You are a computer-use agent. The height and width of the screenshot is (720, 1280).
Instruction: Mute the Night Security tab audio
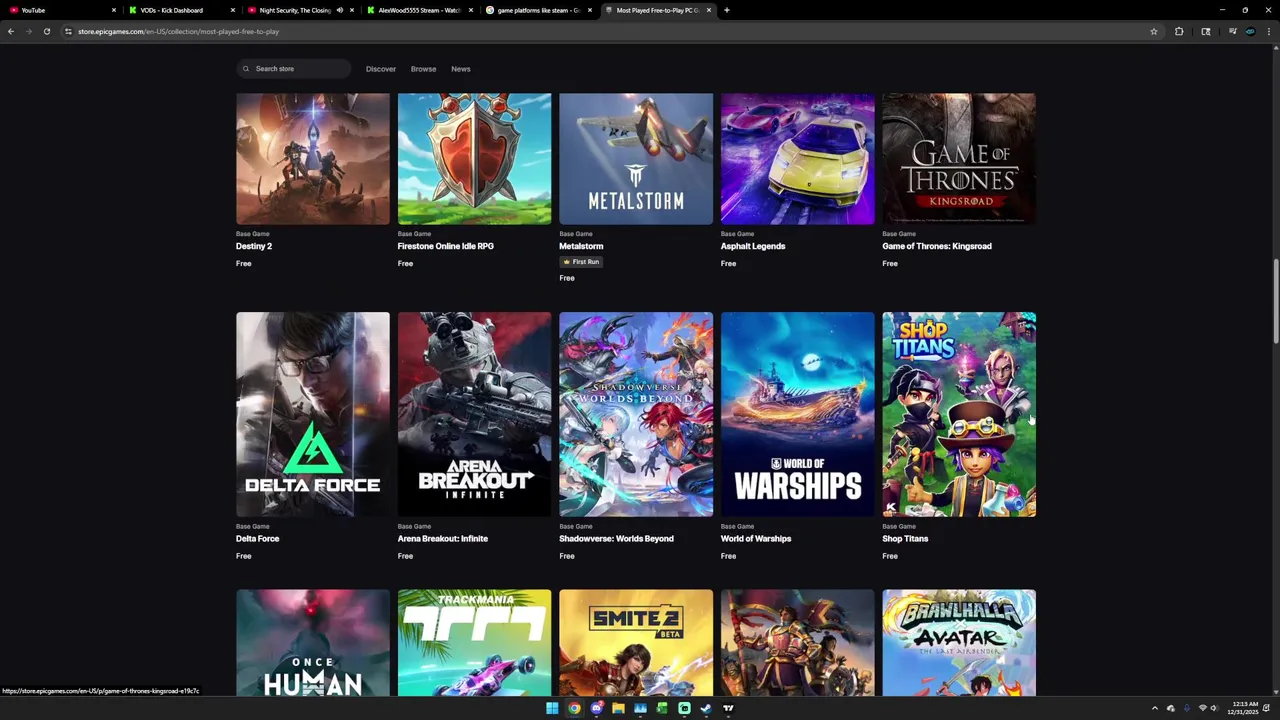(340, 10)
